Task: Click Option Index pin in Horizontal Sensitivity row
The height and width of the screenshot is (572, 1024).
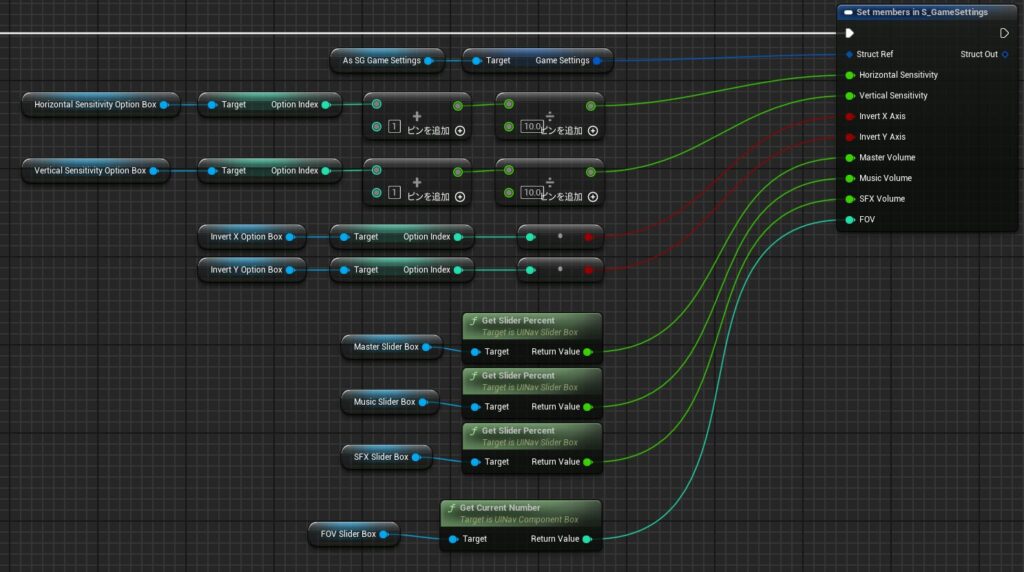Action: pyautogui.click(x=326, y=104)
